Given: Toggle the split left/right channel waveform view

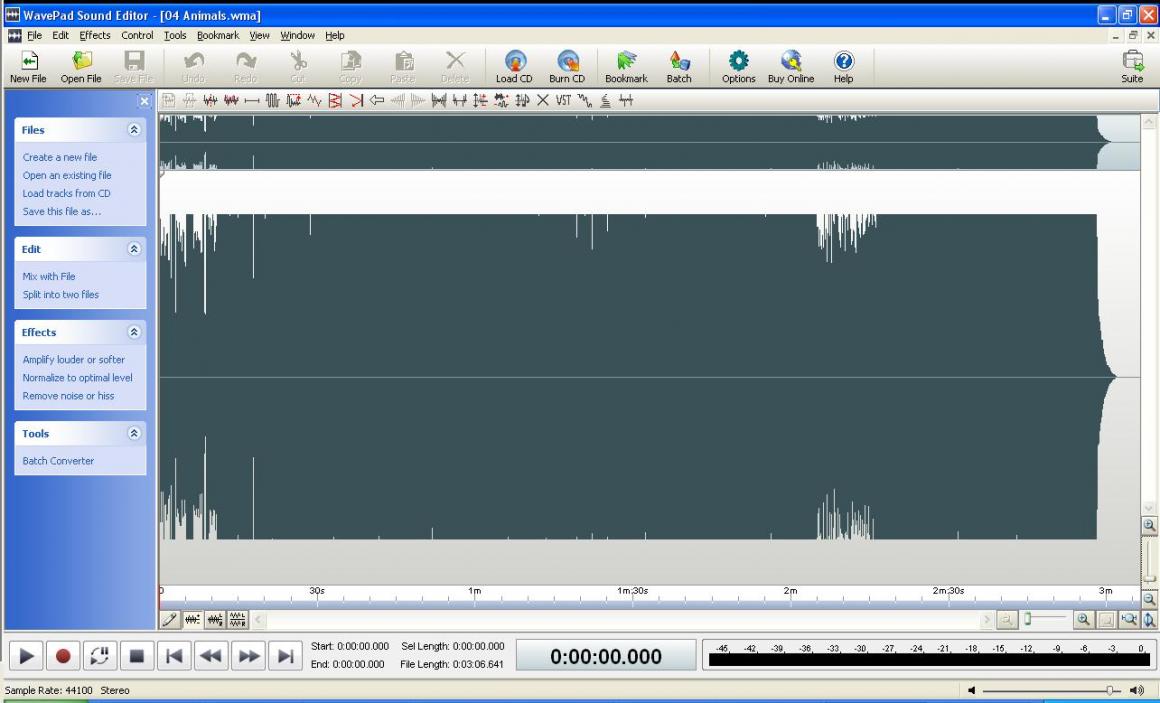Looking at the screenshot, I should (237, 620).
